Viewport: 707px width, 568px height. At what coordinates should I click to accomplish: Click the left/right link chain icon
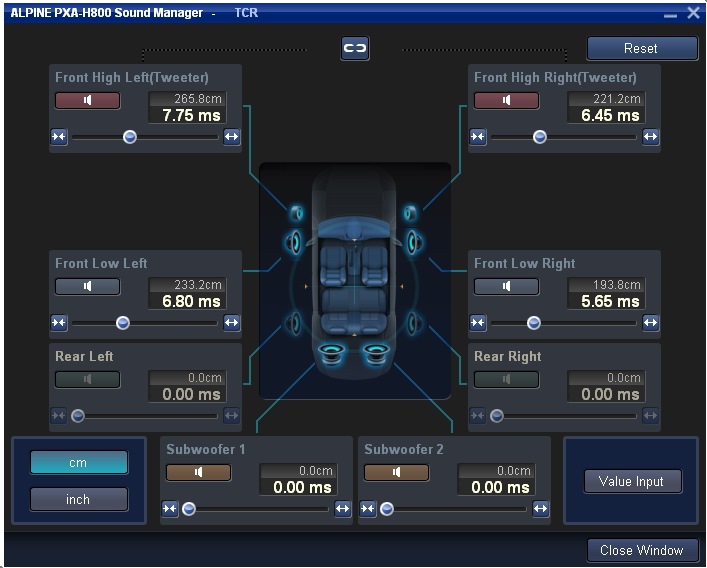tap(355, 48)
